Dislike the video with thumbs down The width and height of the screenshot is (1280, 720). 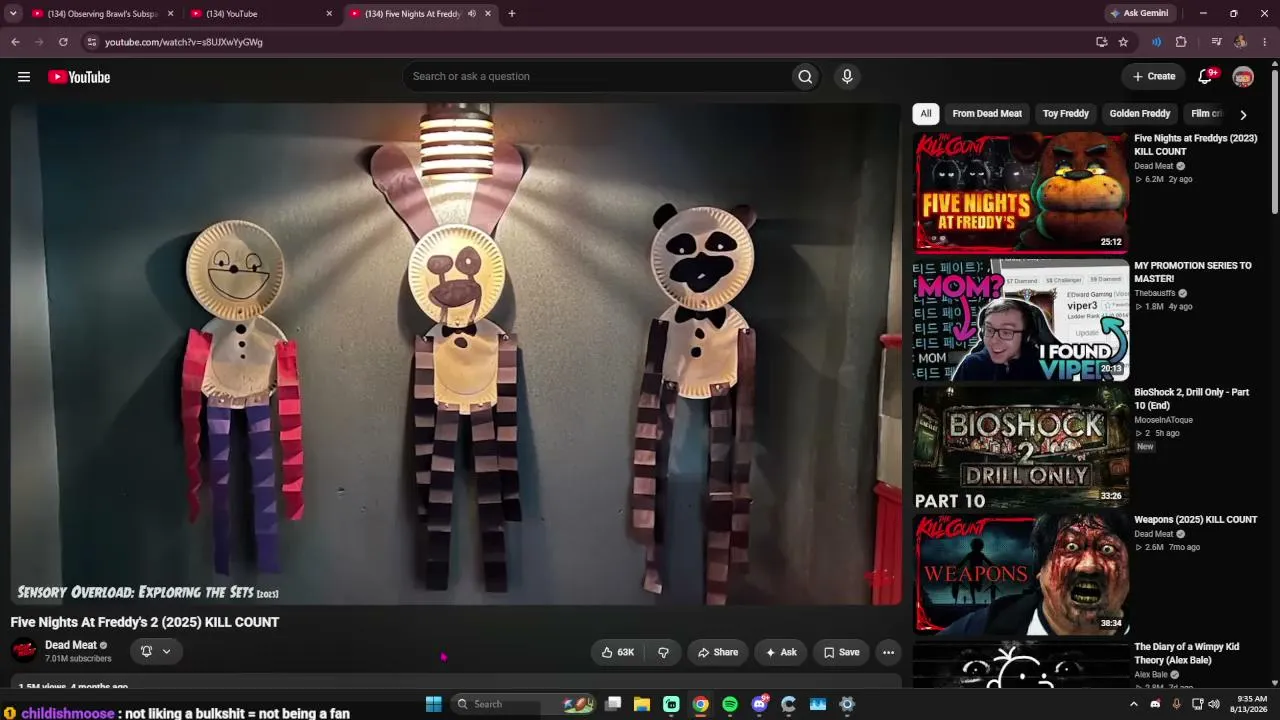[663, 652]
